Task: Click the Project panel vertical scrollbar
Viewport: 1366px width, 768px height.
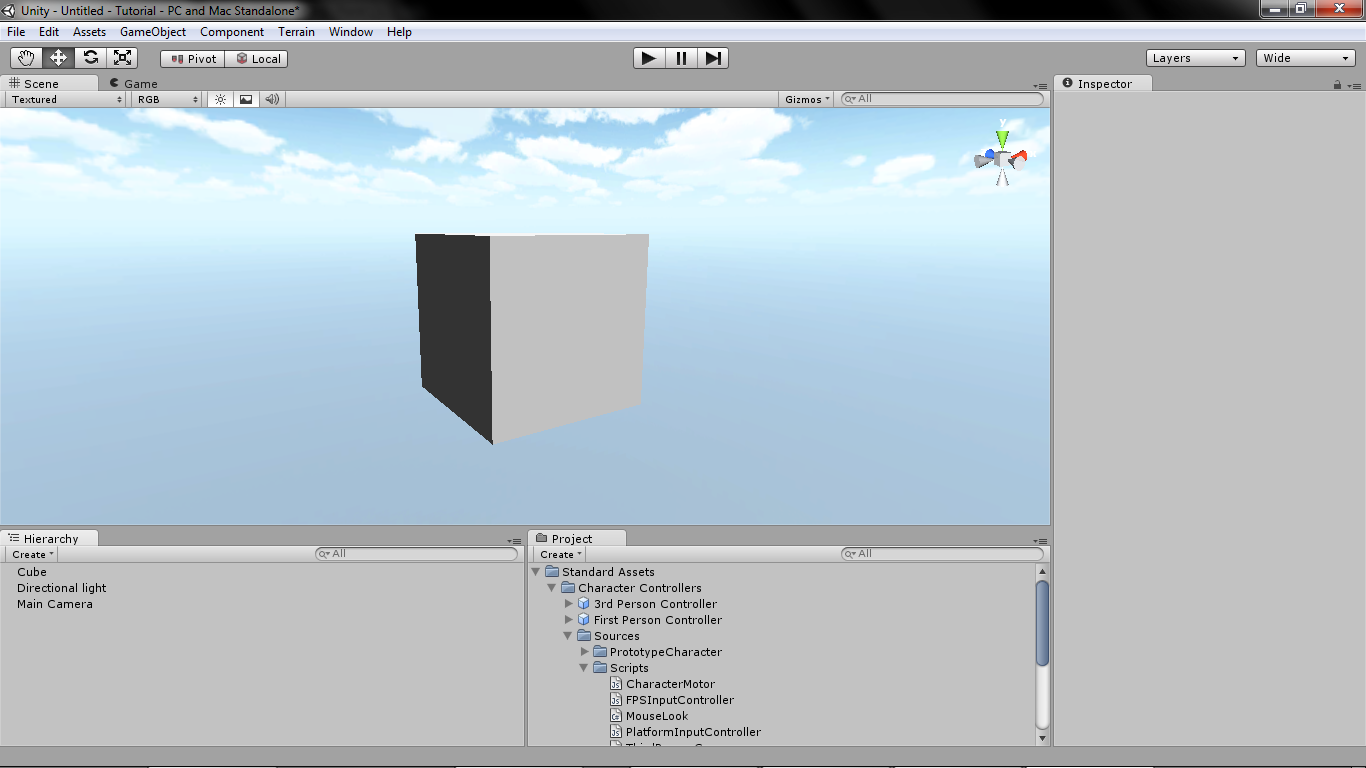Action: [x=1043, y=656]
